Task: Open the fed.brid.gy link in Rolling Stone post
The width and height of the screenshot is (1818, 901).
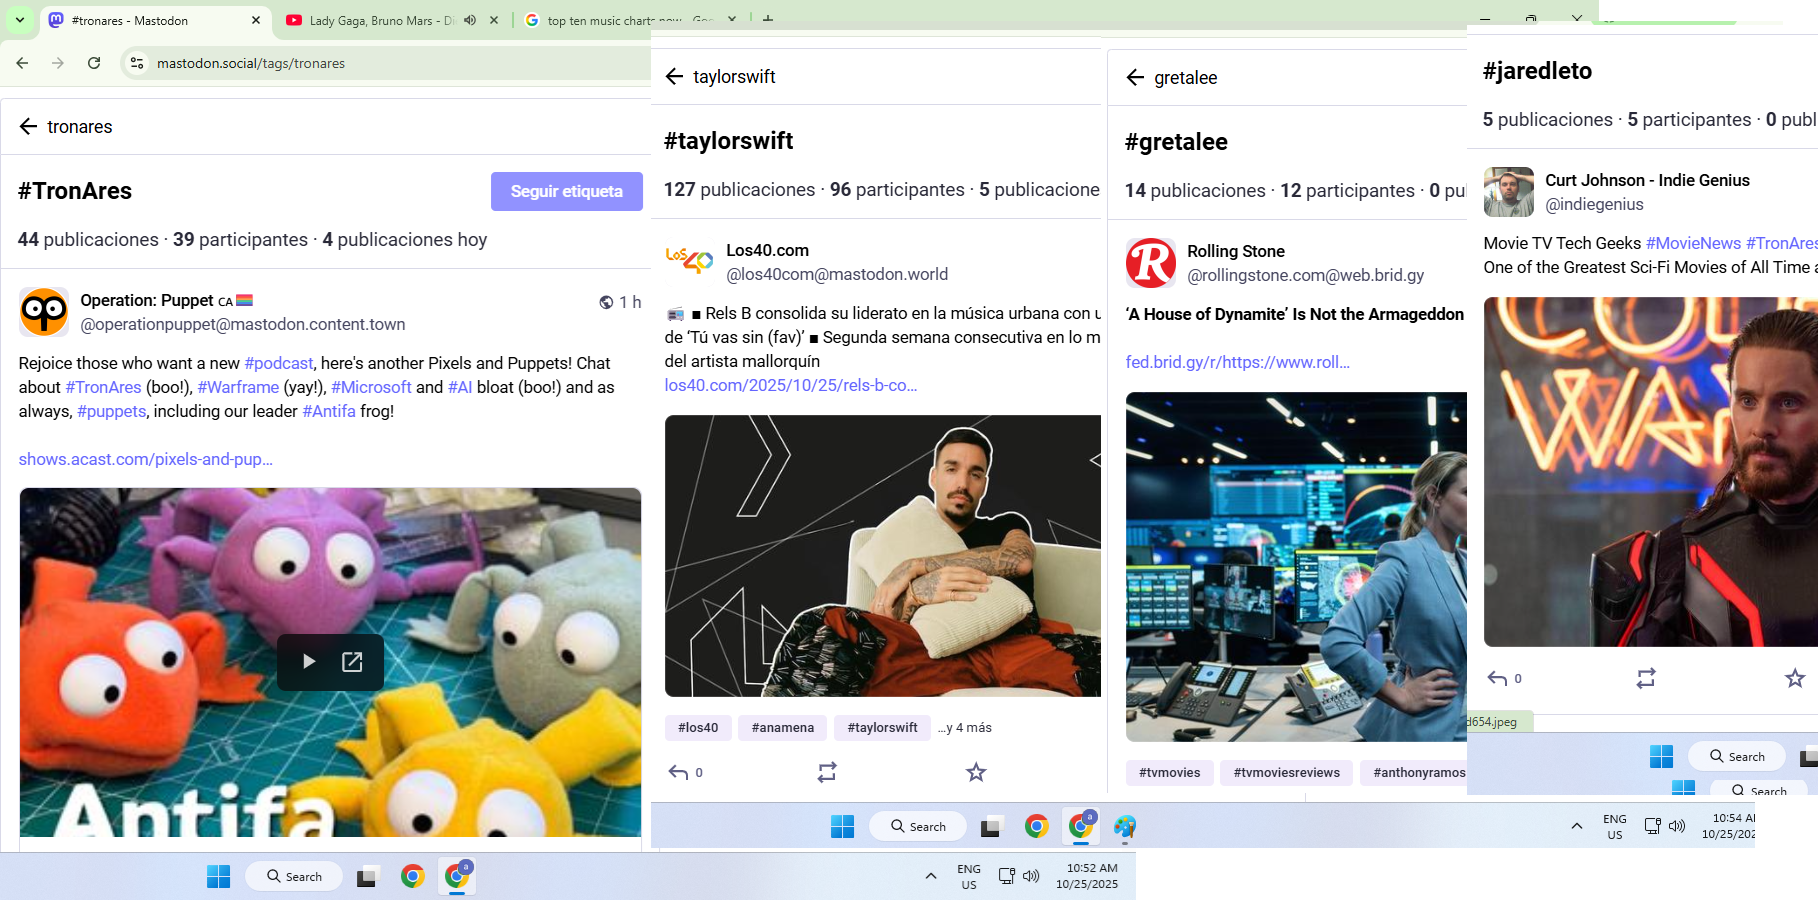Action: click(x=1238, y=362)
